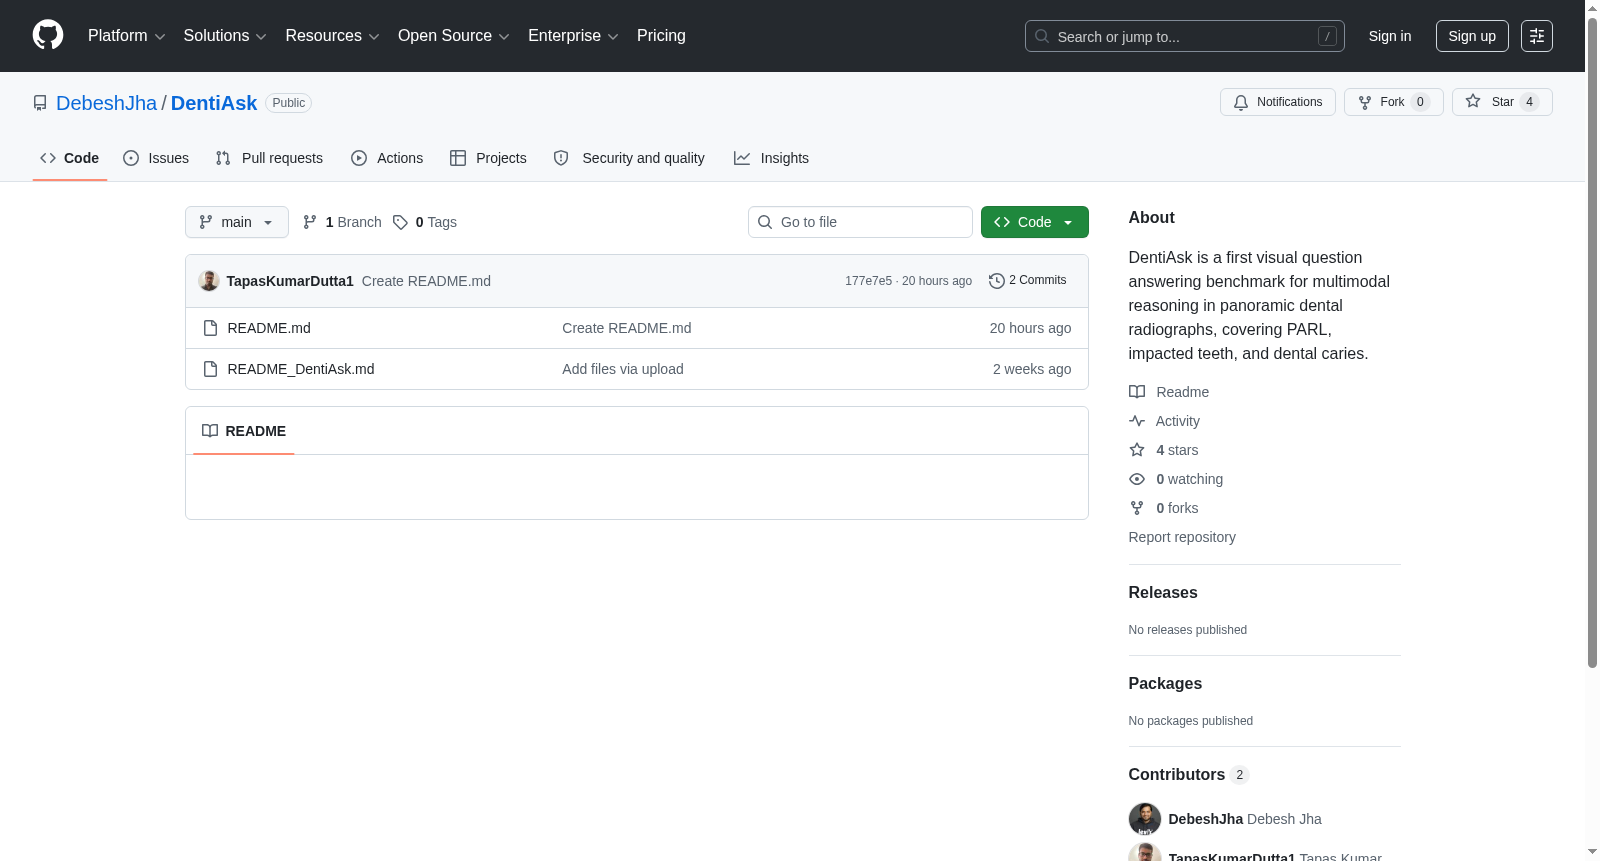Click the star icon beside 4 stars
1600x861 pixels.
point(1137,450)
